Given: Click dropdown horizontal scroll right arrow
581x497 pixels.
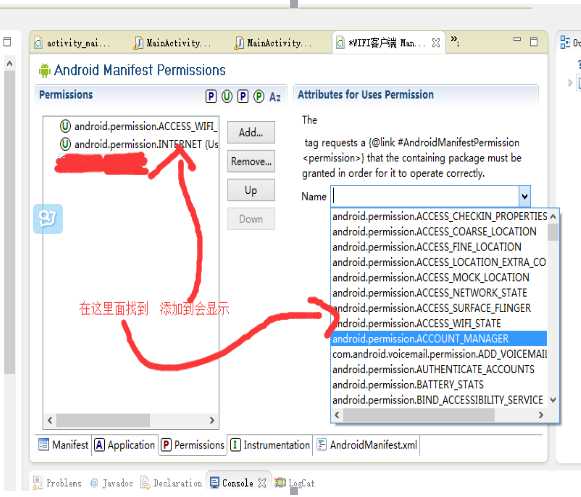Looking at the screenshot, I should (541, 415).
